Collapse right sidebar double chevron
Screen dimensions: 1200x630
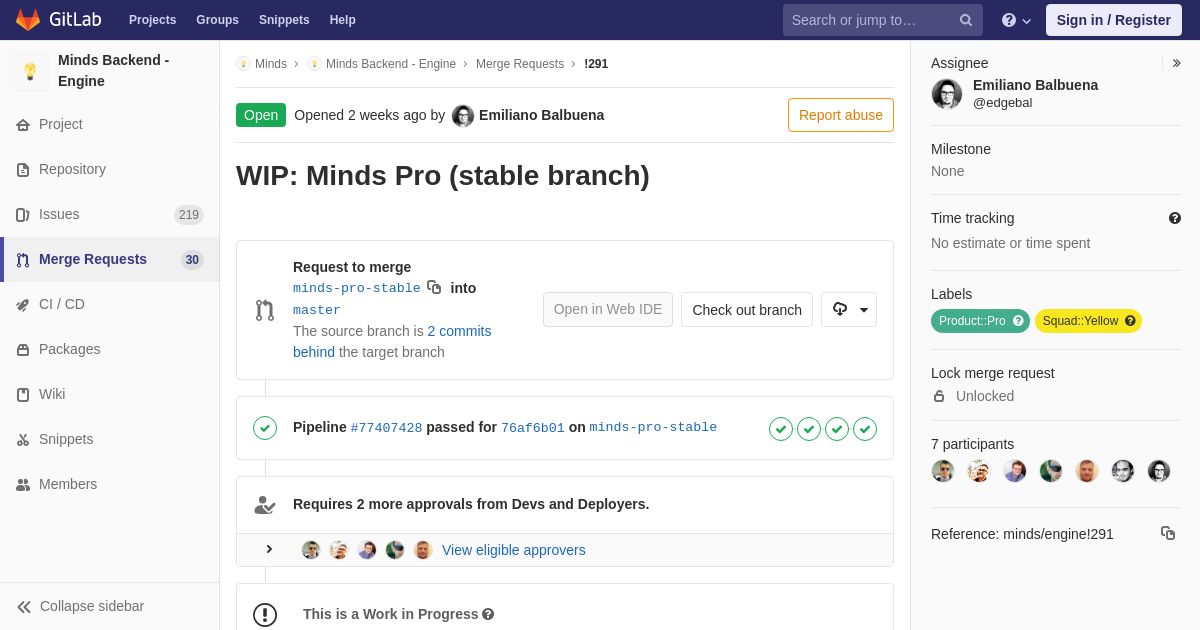(x=1176, y=63)
